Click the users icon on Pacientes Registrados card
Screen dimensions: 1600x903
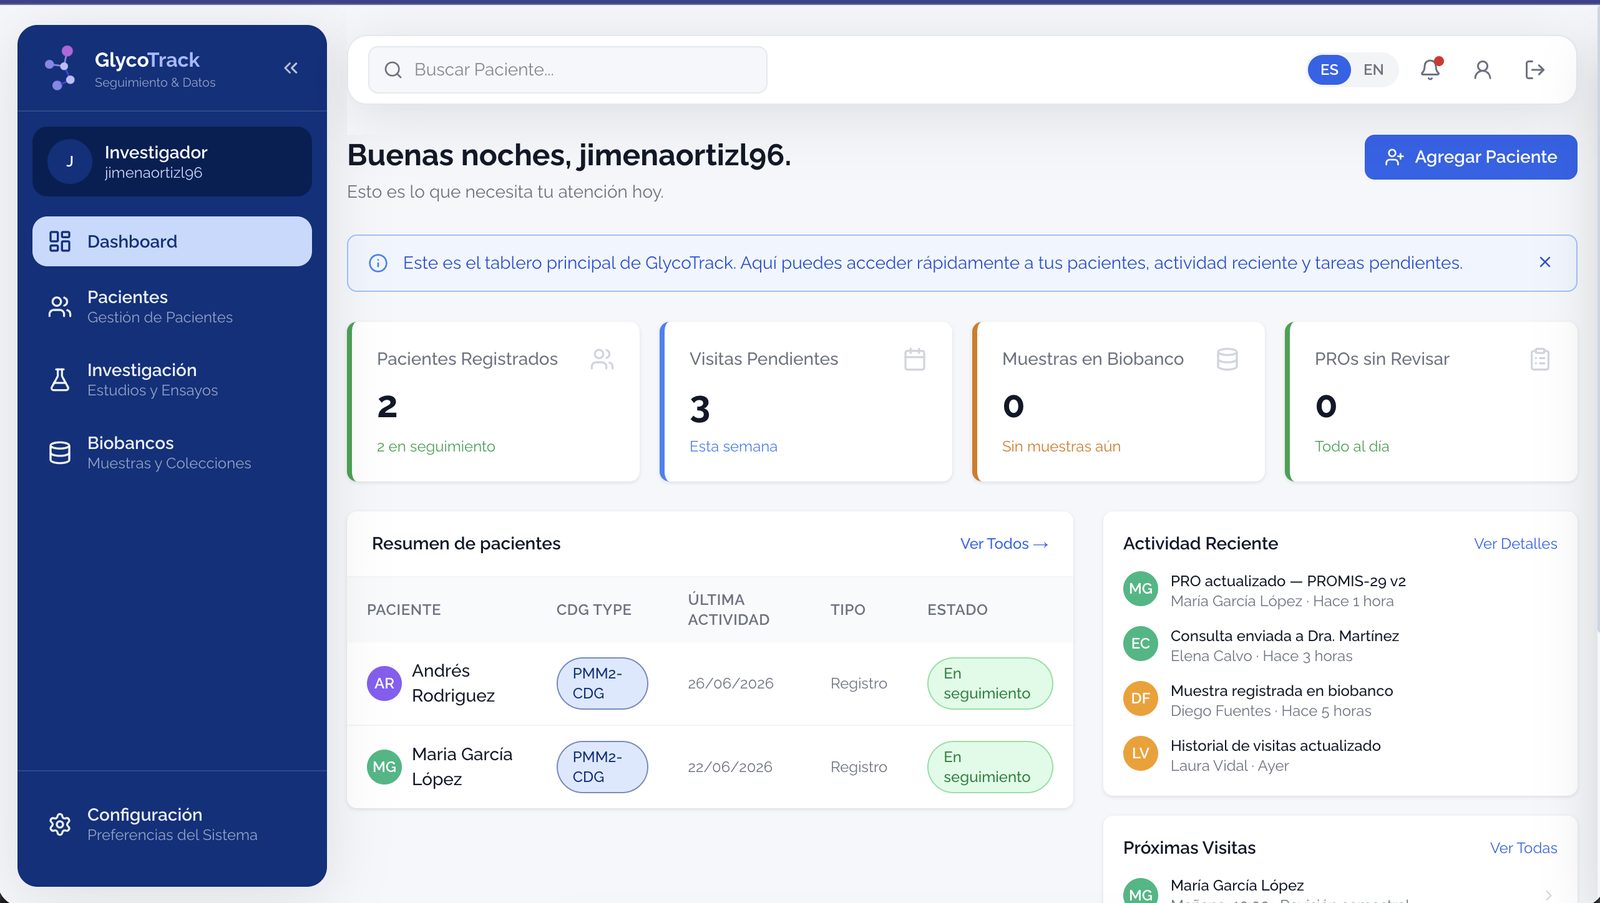(x=602, y=359)
